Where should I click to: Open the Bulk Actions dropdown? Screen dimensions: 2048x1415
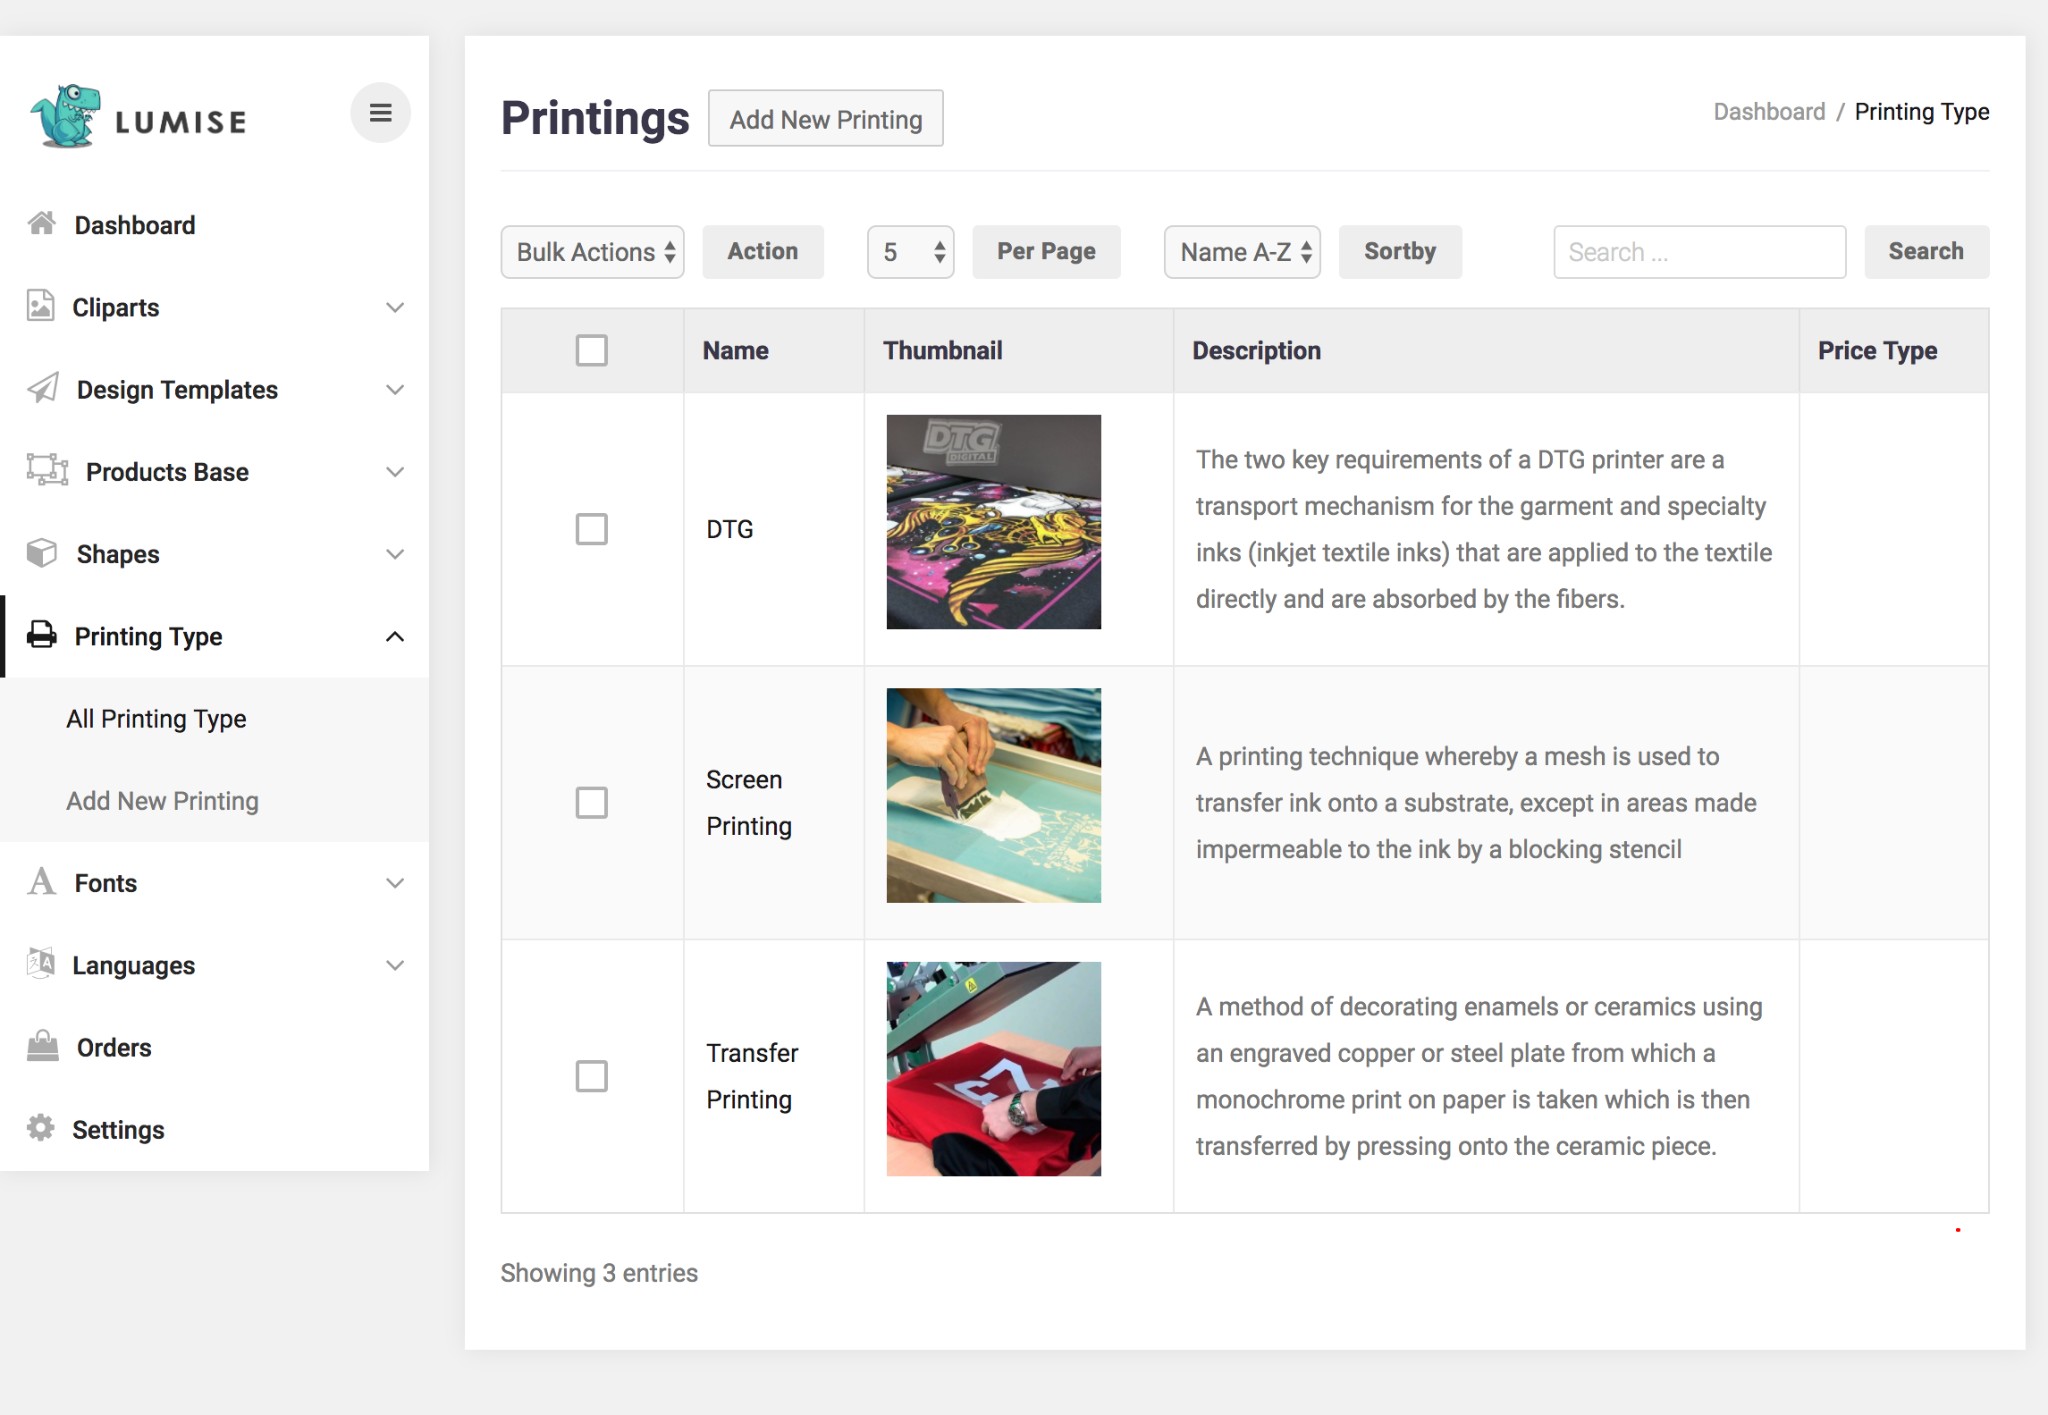pyautogui.click(x=593, y=252)
